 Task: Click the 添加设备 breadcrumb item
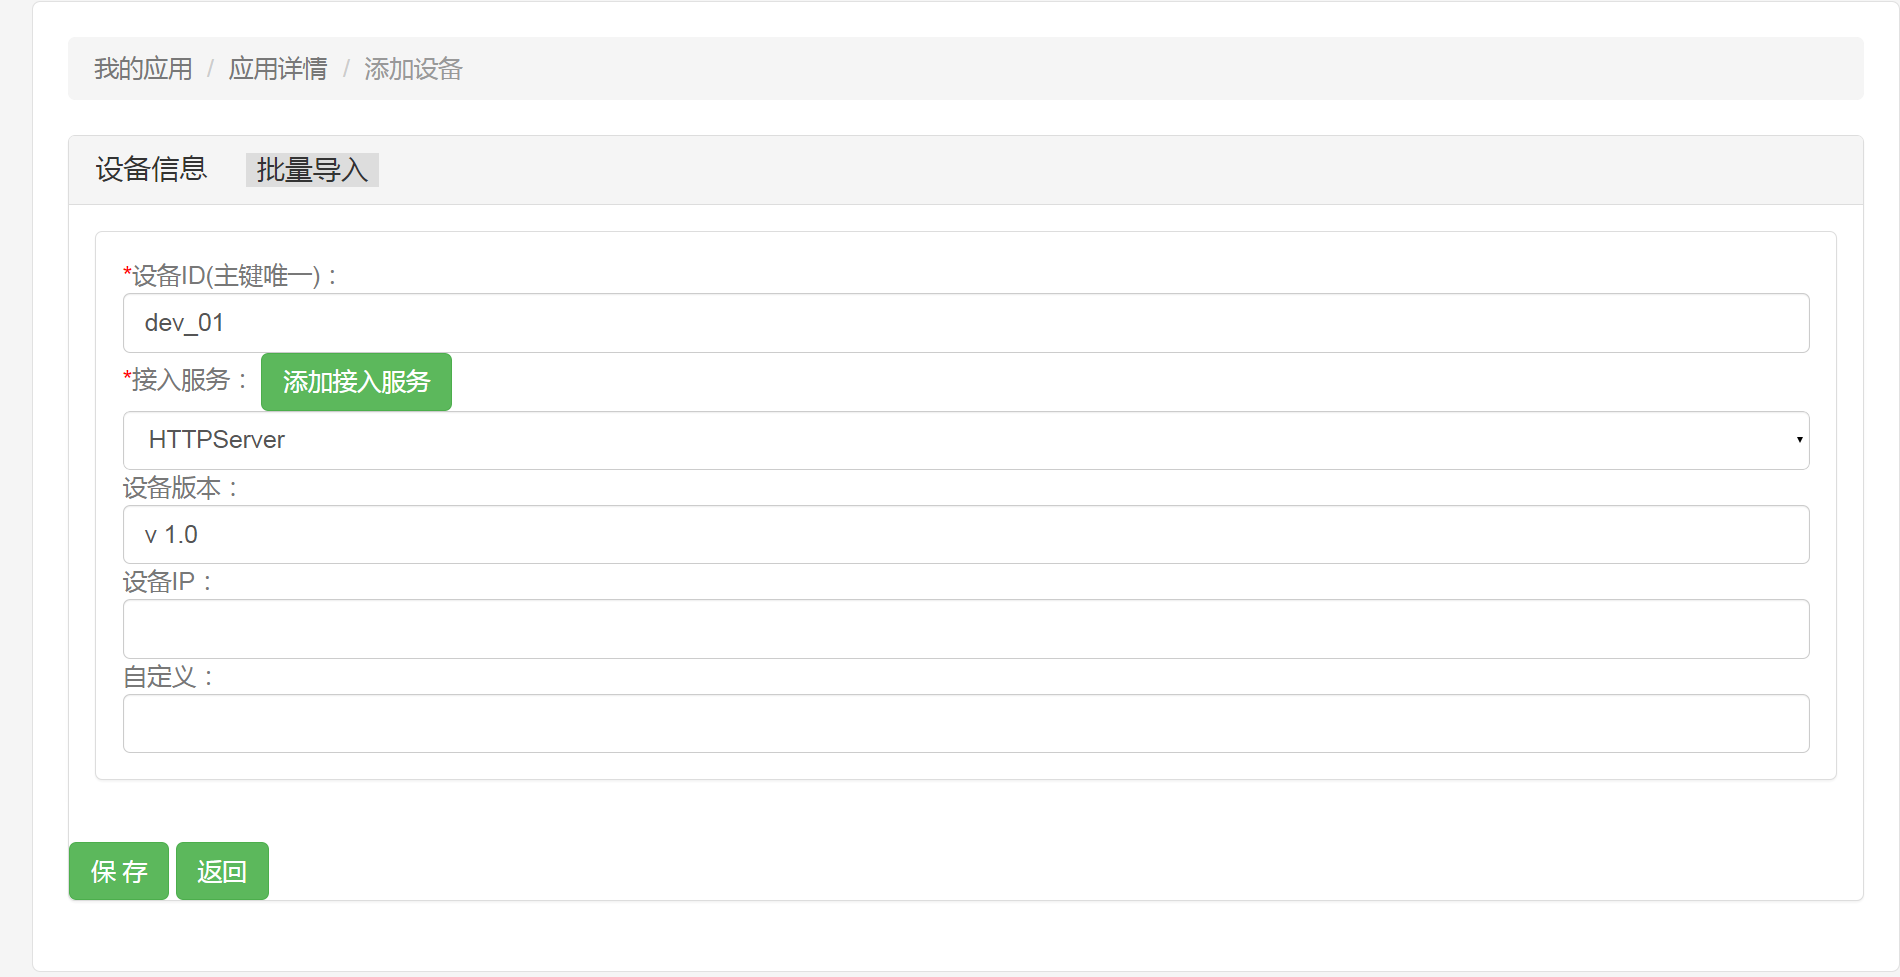pos(413,69)
